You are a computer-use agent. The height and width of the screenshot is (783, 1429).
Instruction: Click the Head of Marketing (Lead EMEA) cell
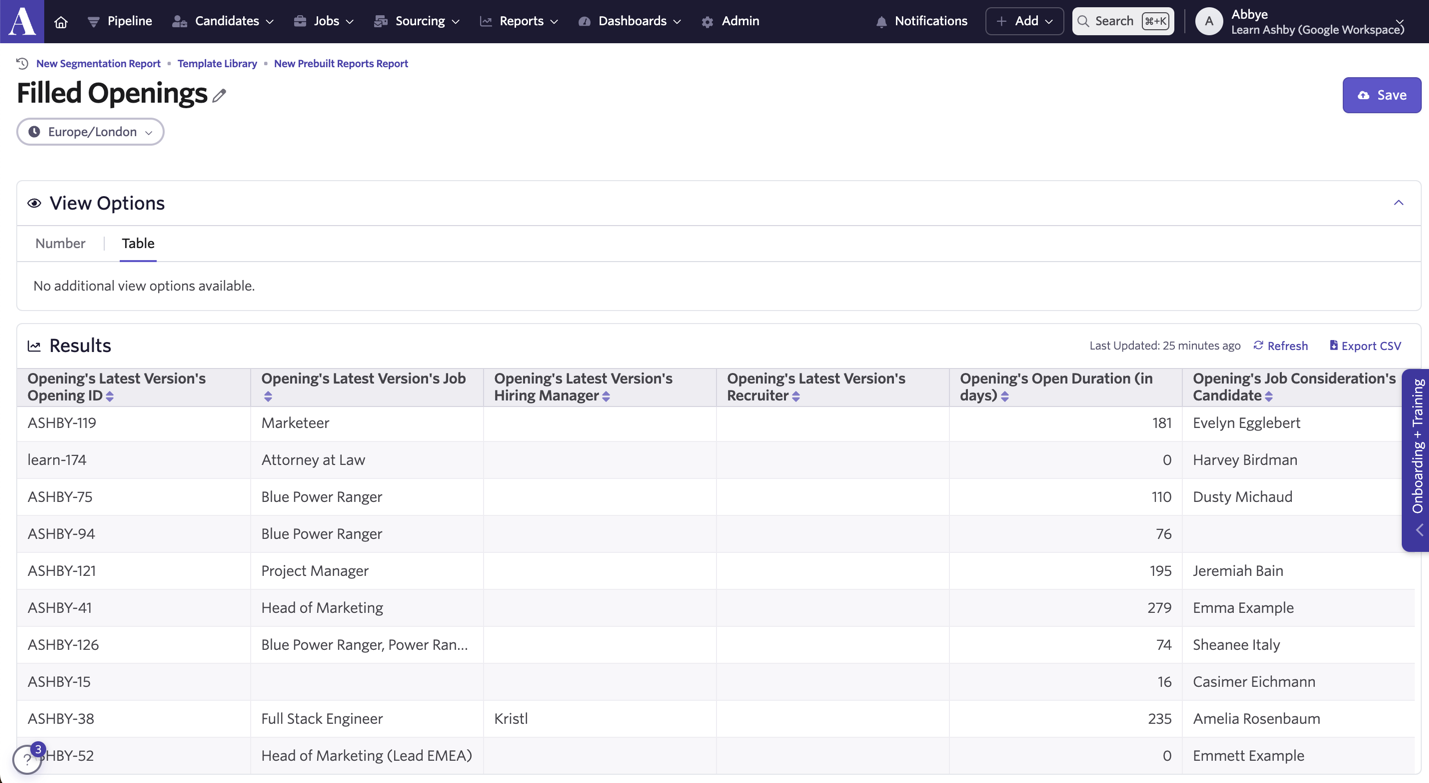click(x=367, y=756)
